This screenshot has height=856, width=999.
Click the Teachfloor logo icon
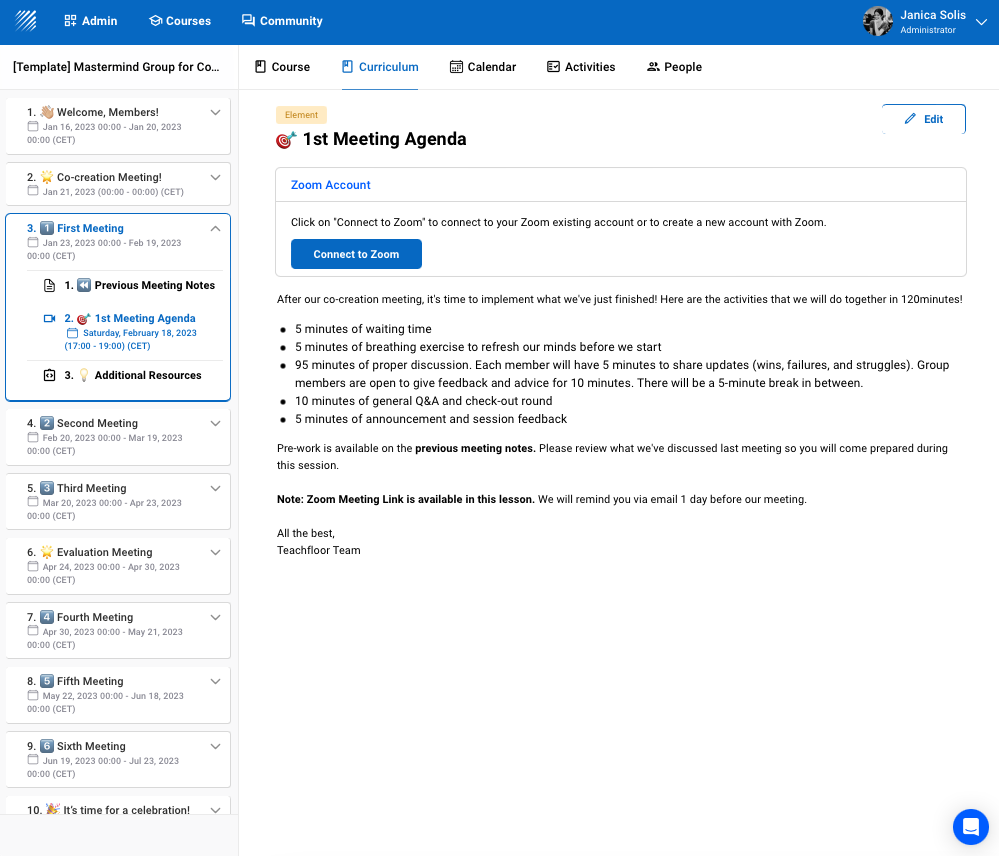click(26, 20)
